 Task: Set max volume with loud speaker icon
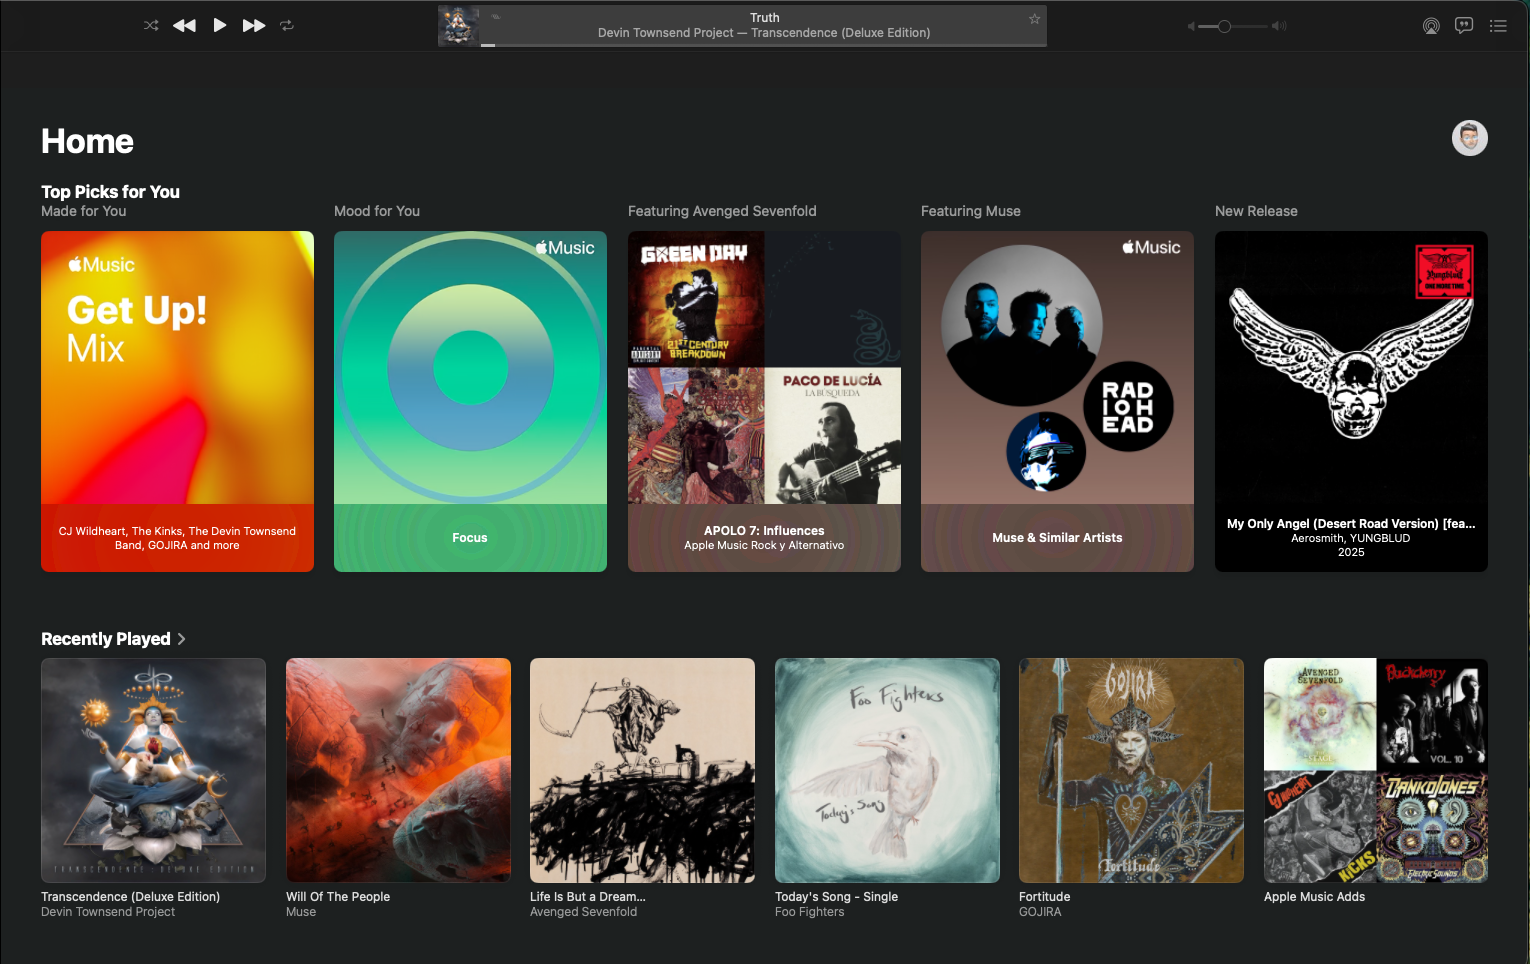click(1279, 26)
